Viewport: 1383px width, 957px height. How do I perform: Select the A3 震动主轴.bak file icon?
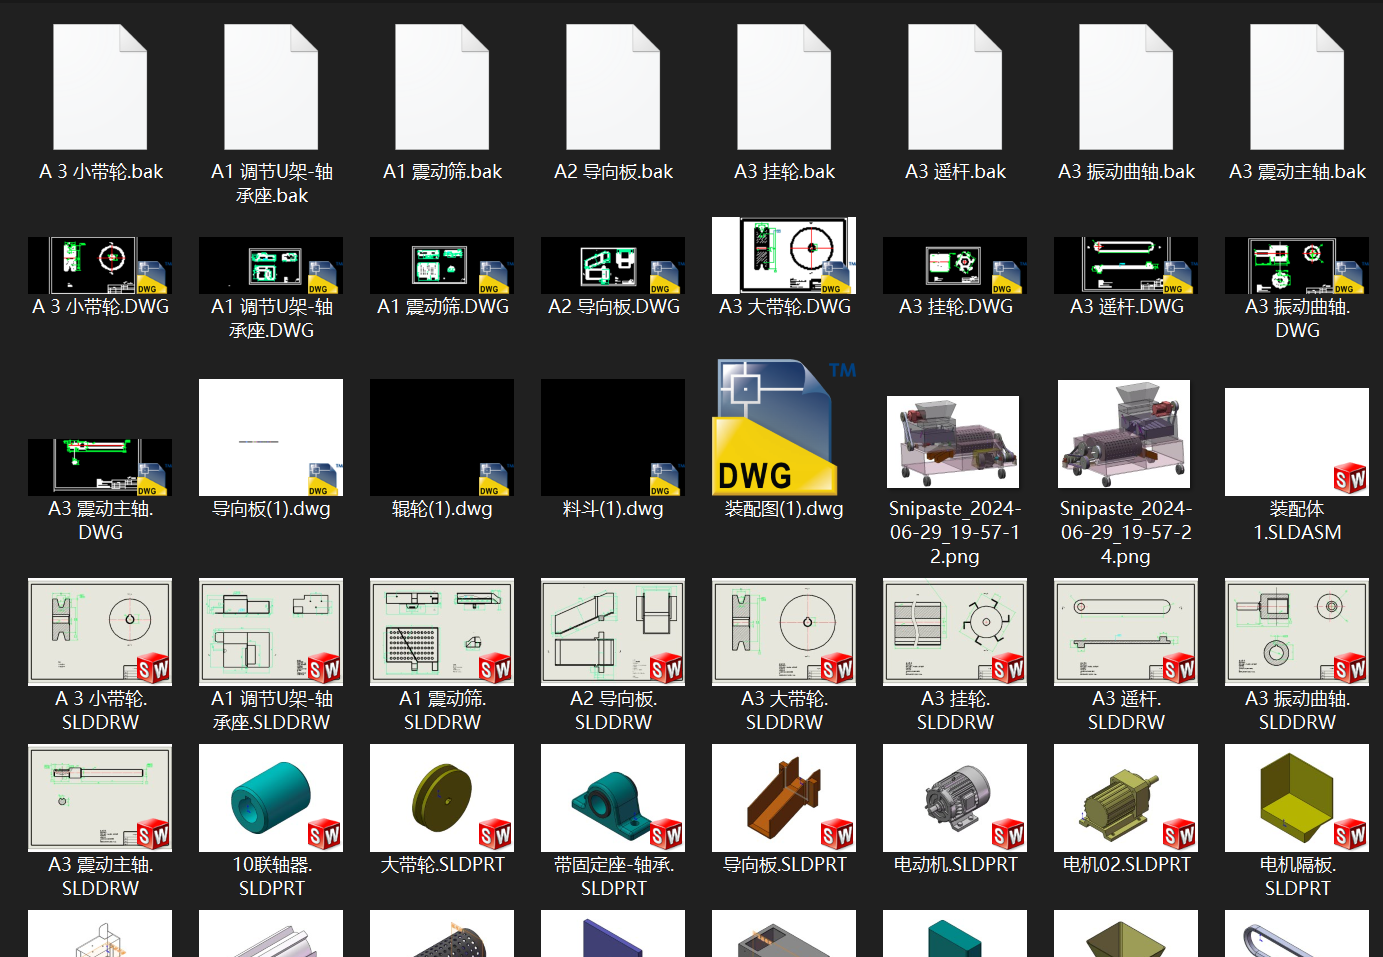click(1297, 87)
